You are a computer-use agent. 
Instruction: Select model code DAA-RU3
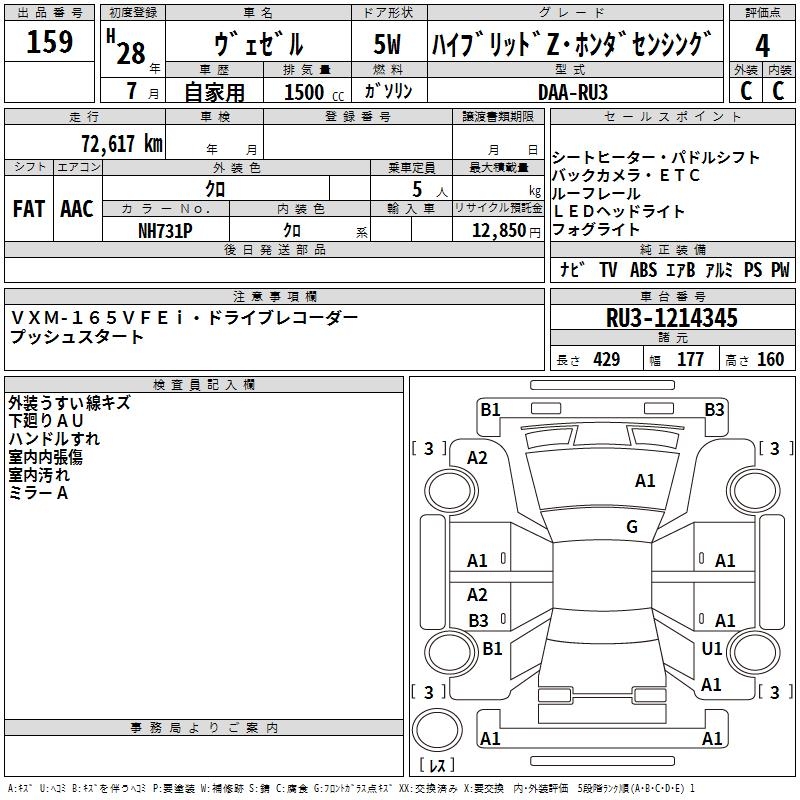coord(573,92)
